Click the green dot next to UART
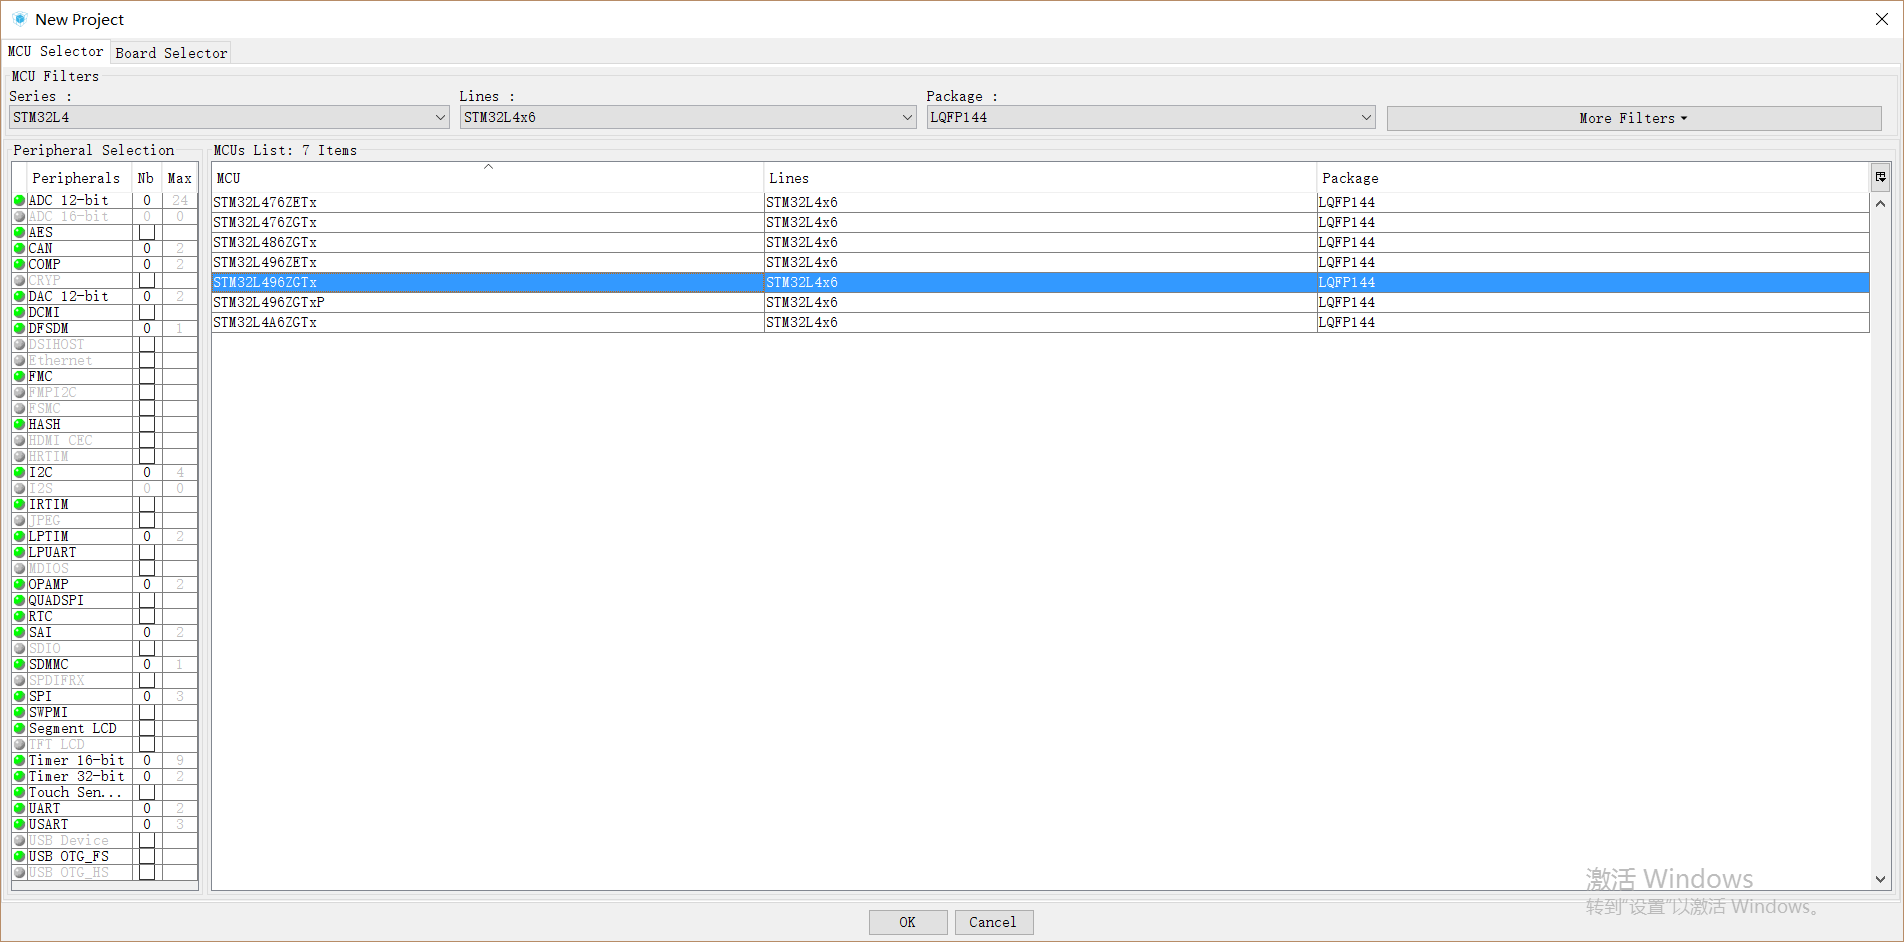 tap(19, 808)
